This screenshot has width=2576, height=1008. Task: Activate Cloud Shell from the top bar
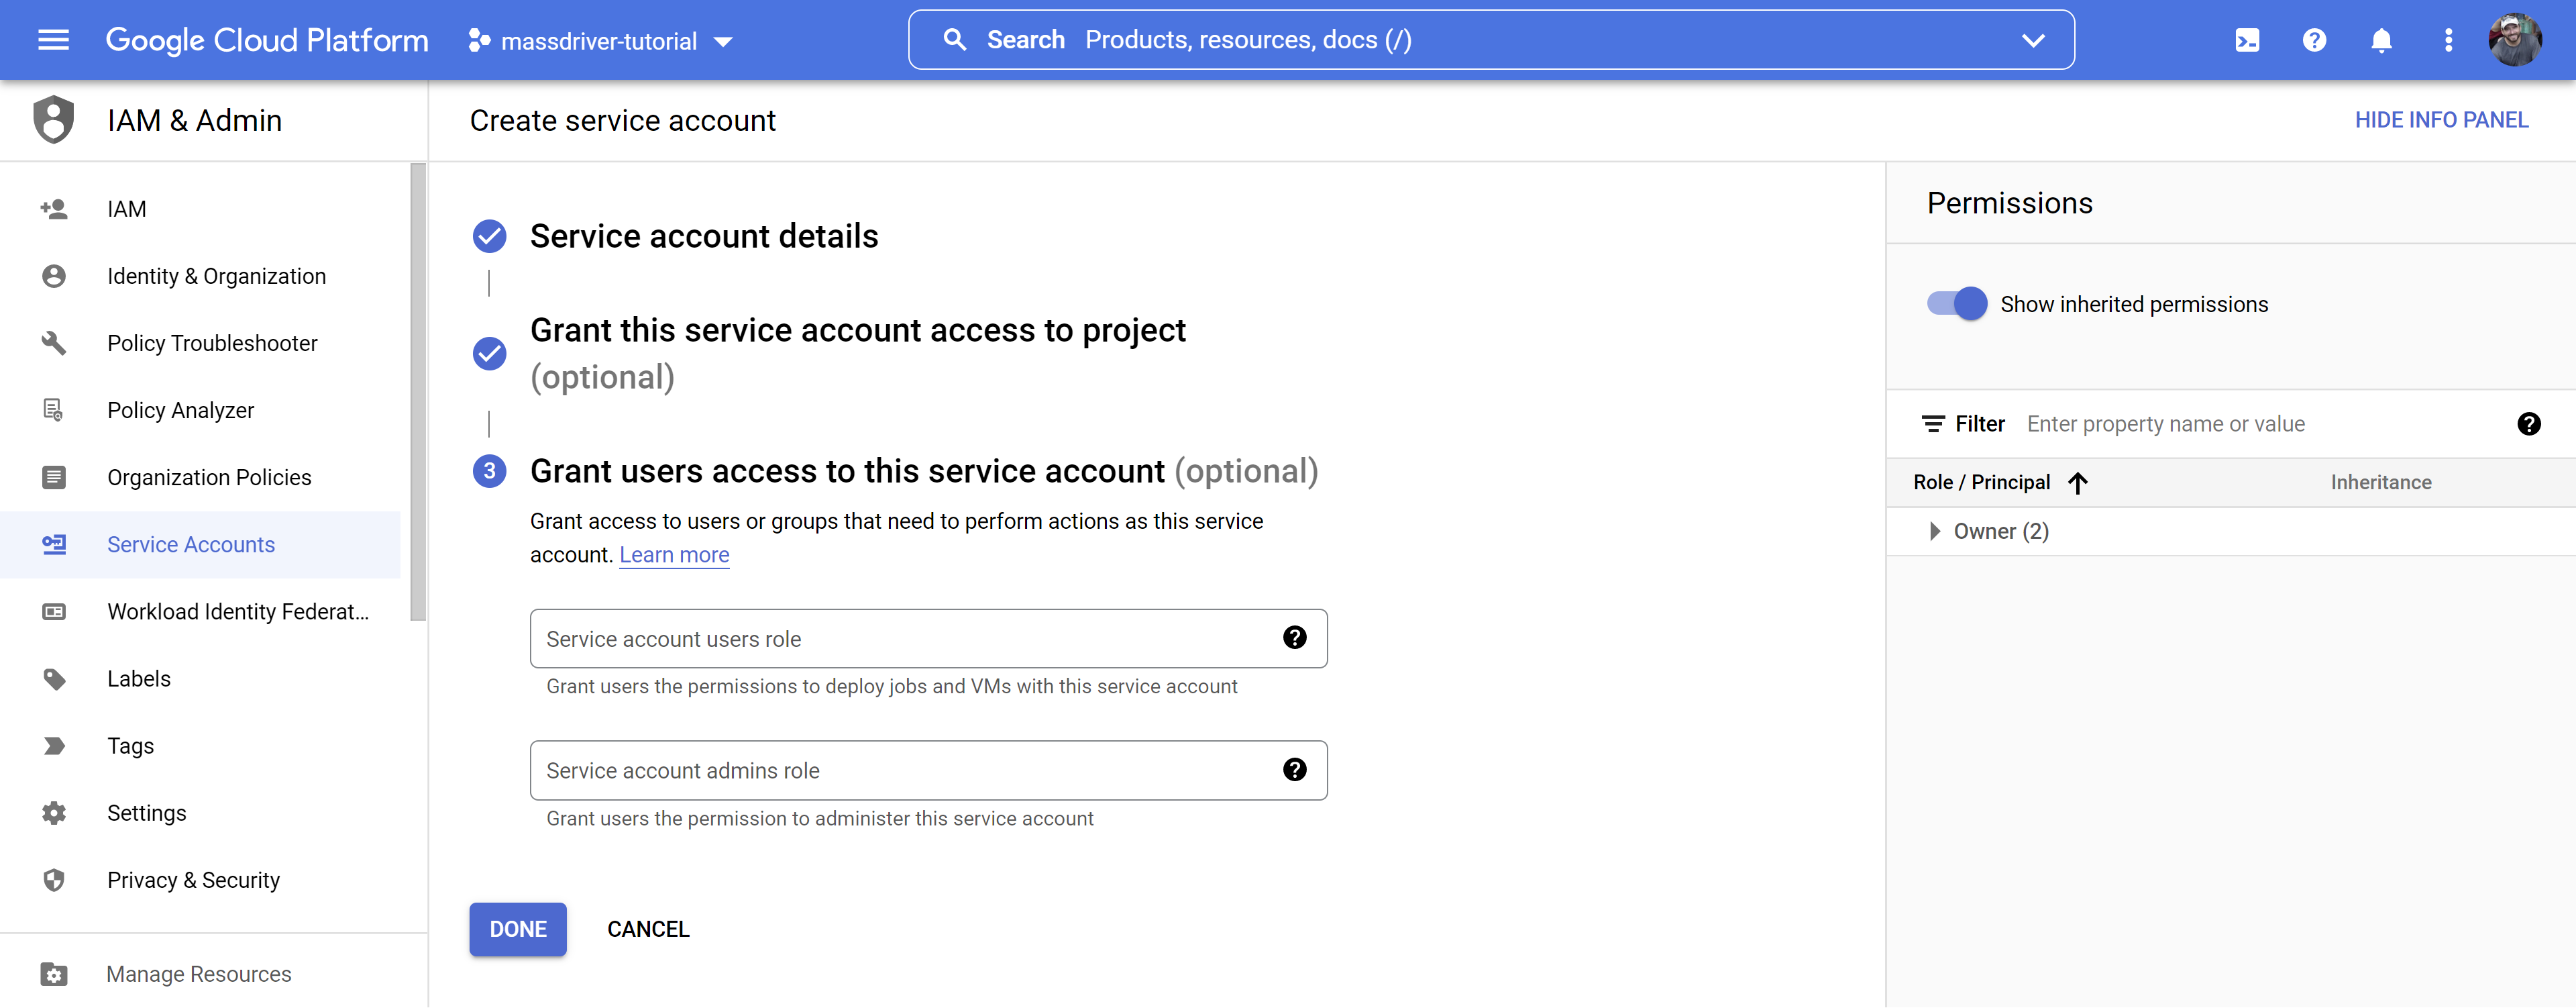pos(2247,40)
